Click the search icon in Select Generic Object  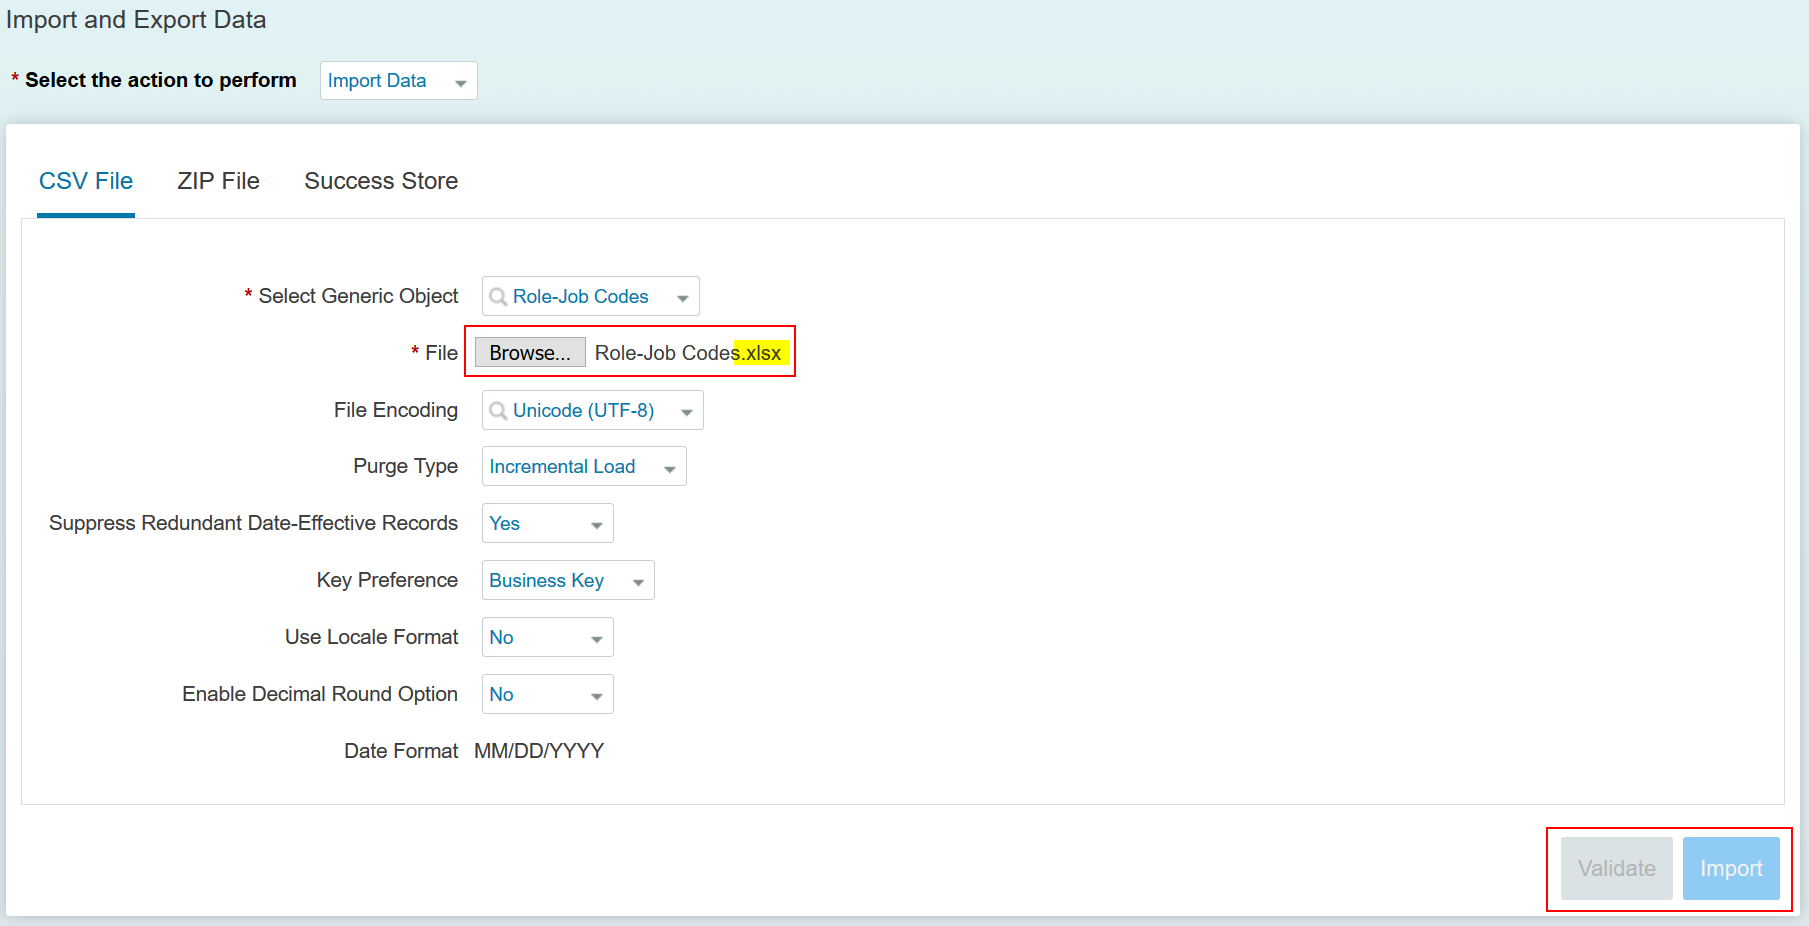tap(498, 297)
